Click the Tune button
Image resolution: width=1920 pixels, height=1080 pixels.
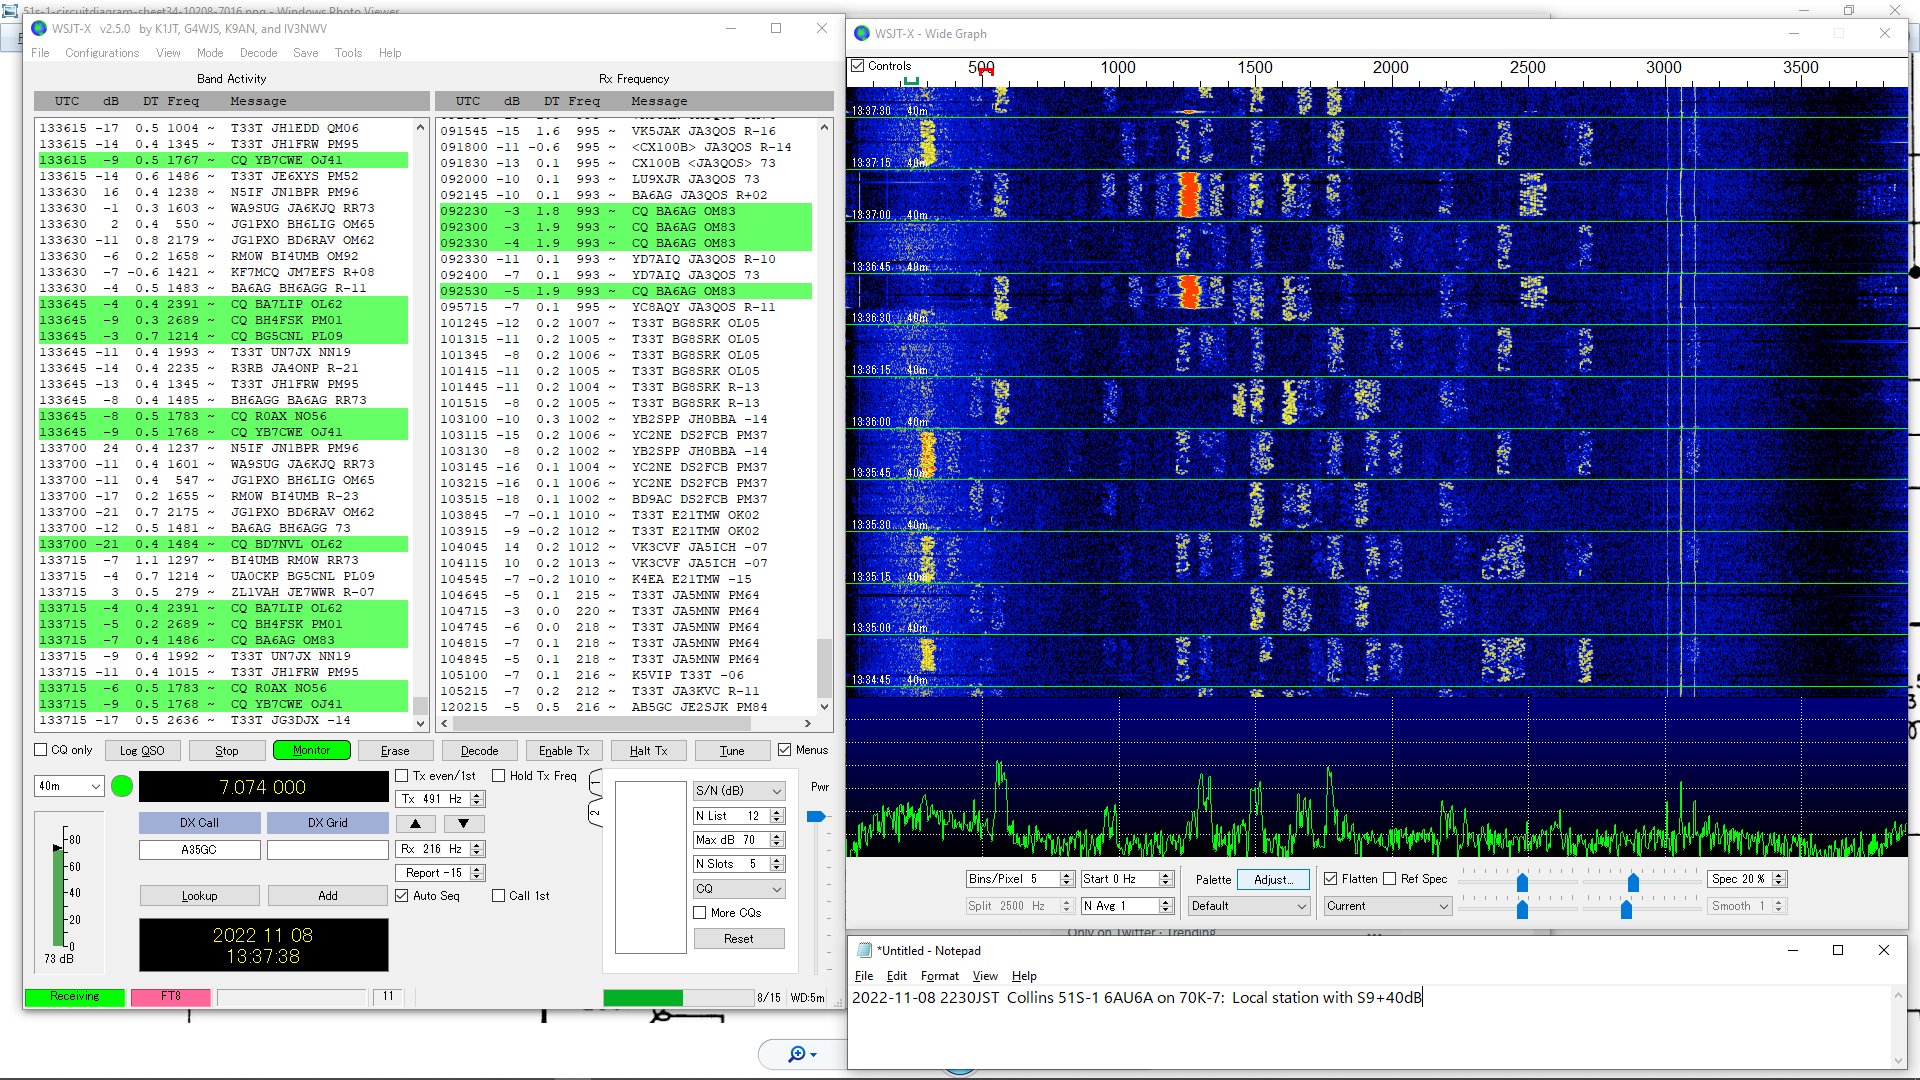click(732, 751)
